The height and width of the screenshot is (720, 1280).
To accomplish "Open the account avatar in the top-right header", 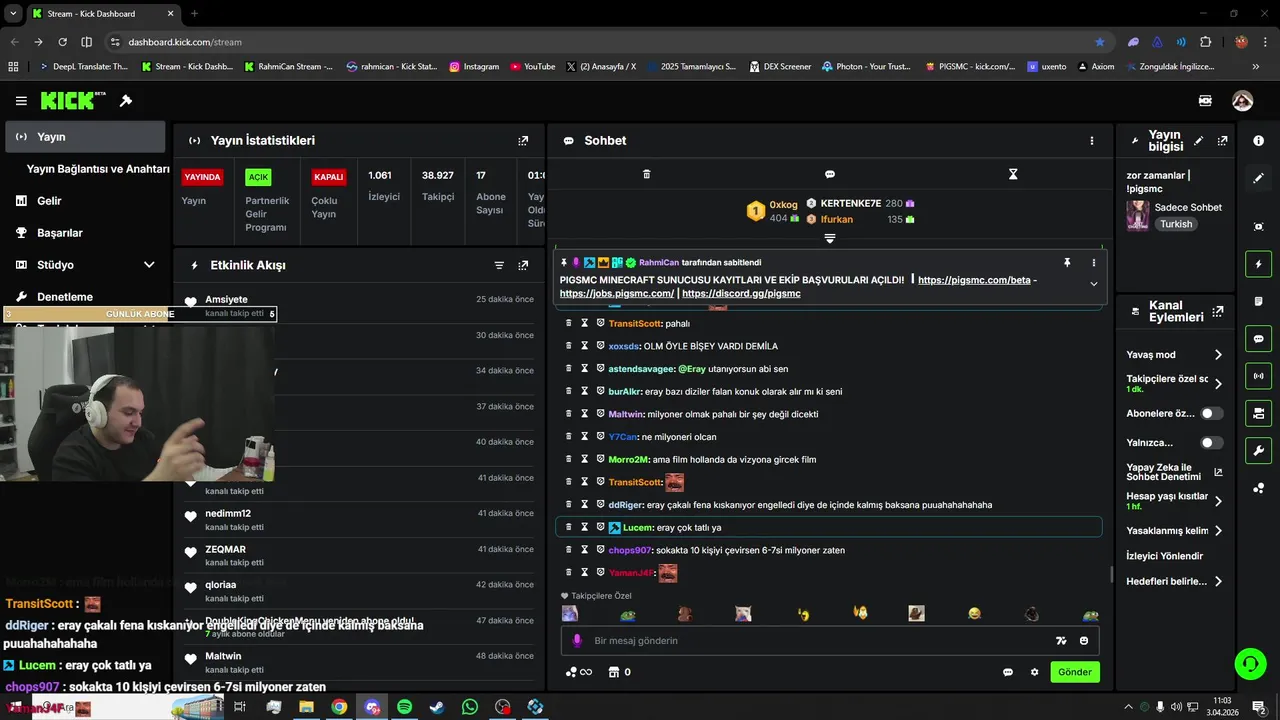I will click(x=1242, y=101).
